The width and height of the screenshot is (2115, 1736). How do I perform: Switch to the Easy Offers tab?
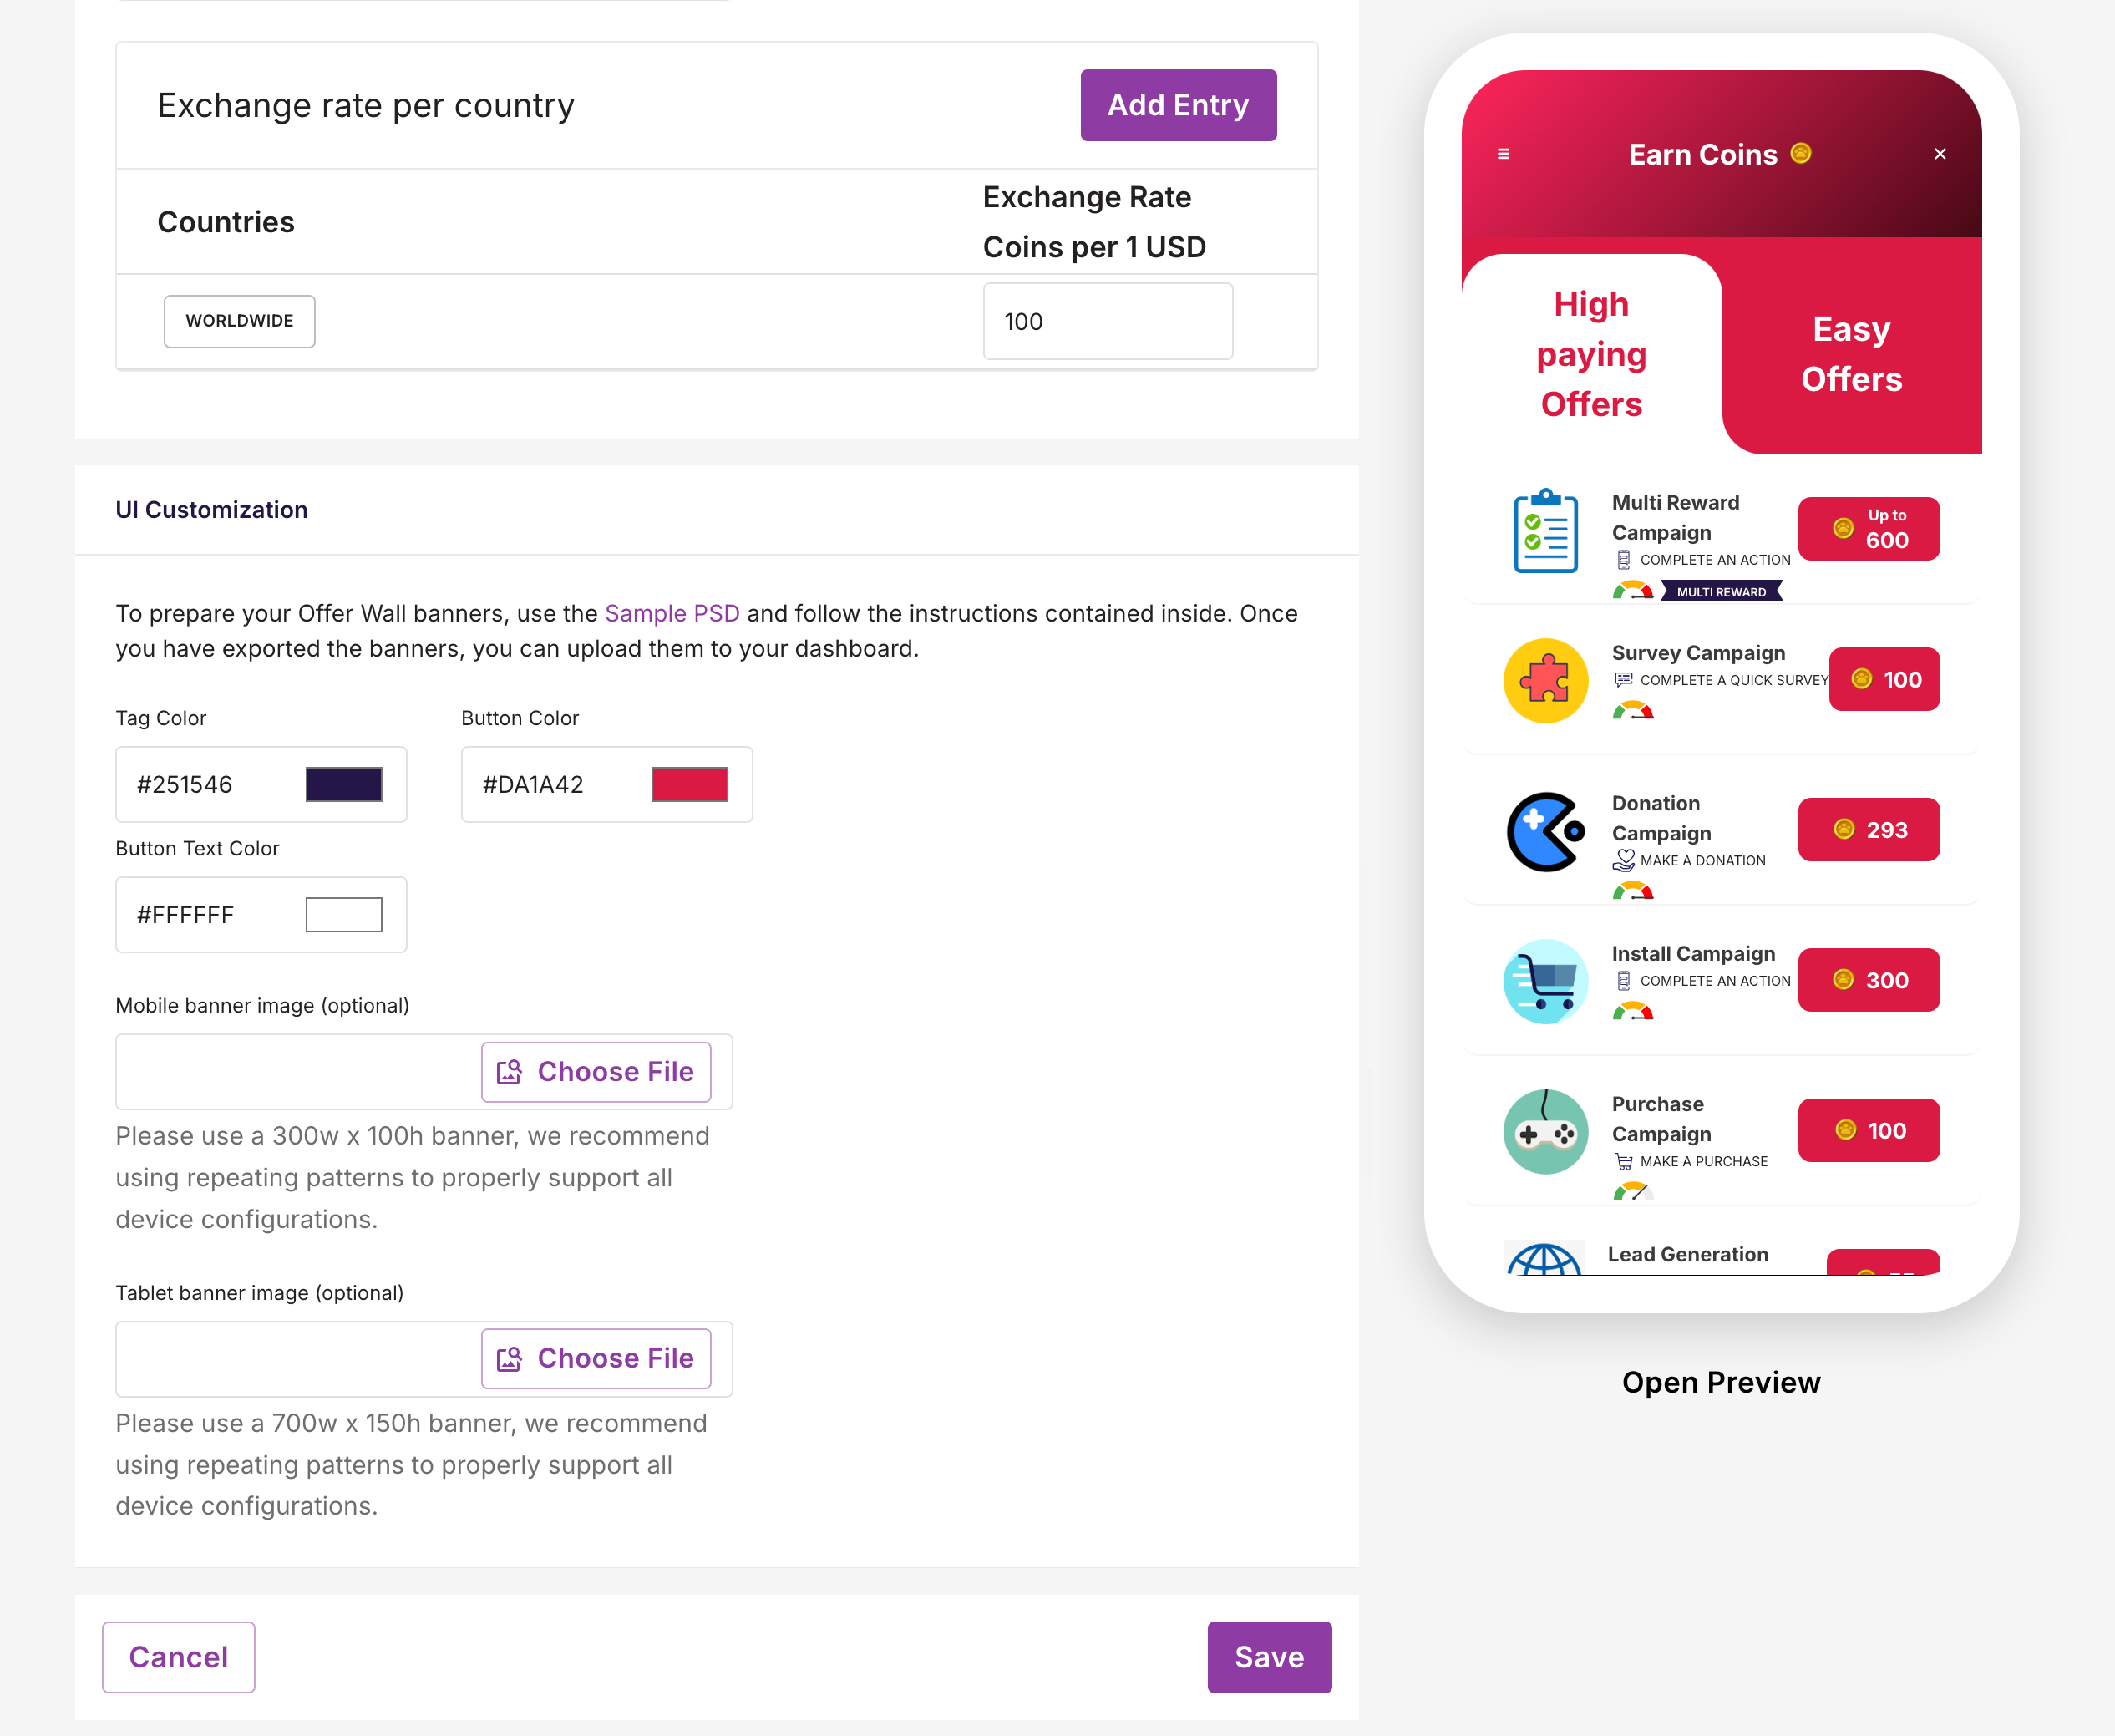point(1851,354)
